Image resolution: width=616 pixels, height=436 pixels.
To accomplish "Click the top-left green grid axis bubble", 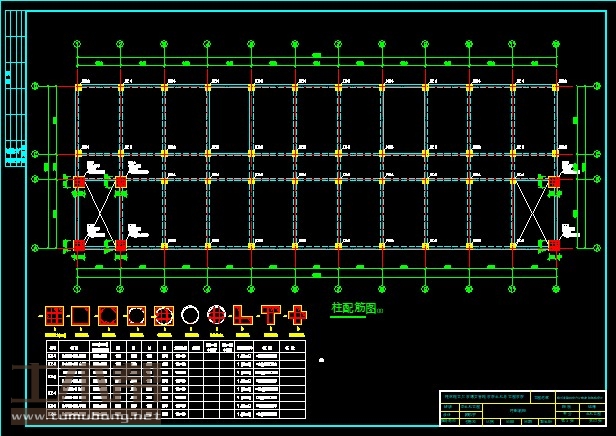I will click(77, 44).
